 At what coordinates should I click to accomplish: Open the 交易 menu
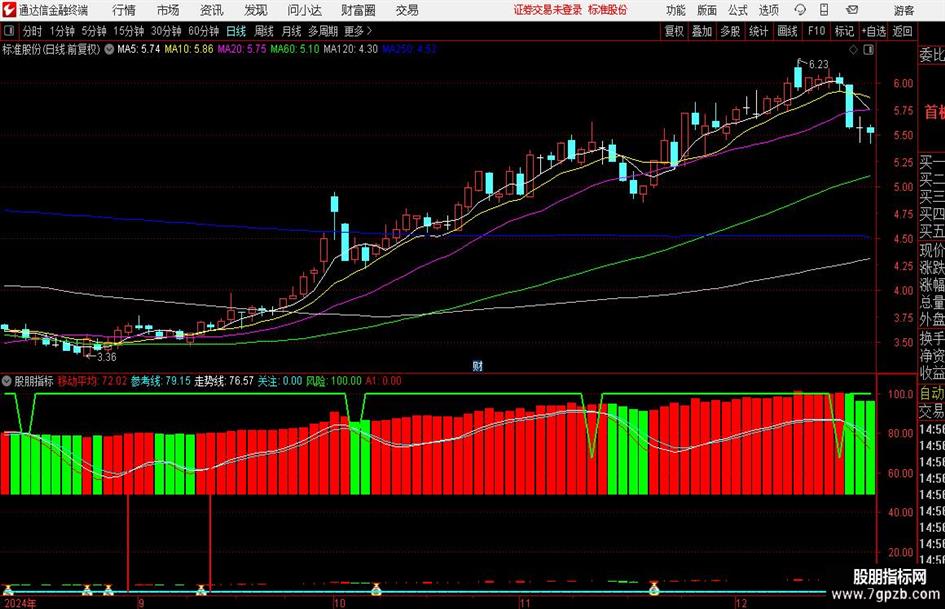[407, 10]
